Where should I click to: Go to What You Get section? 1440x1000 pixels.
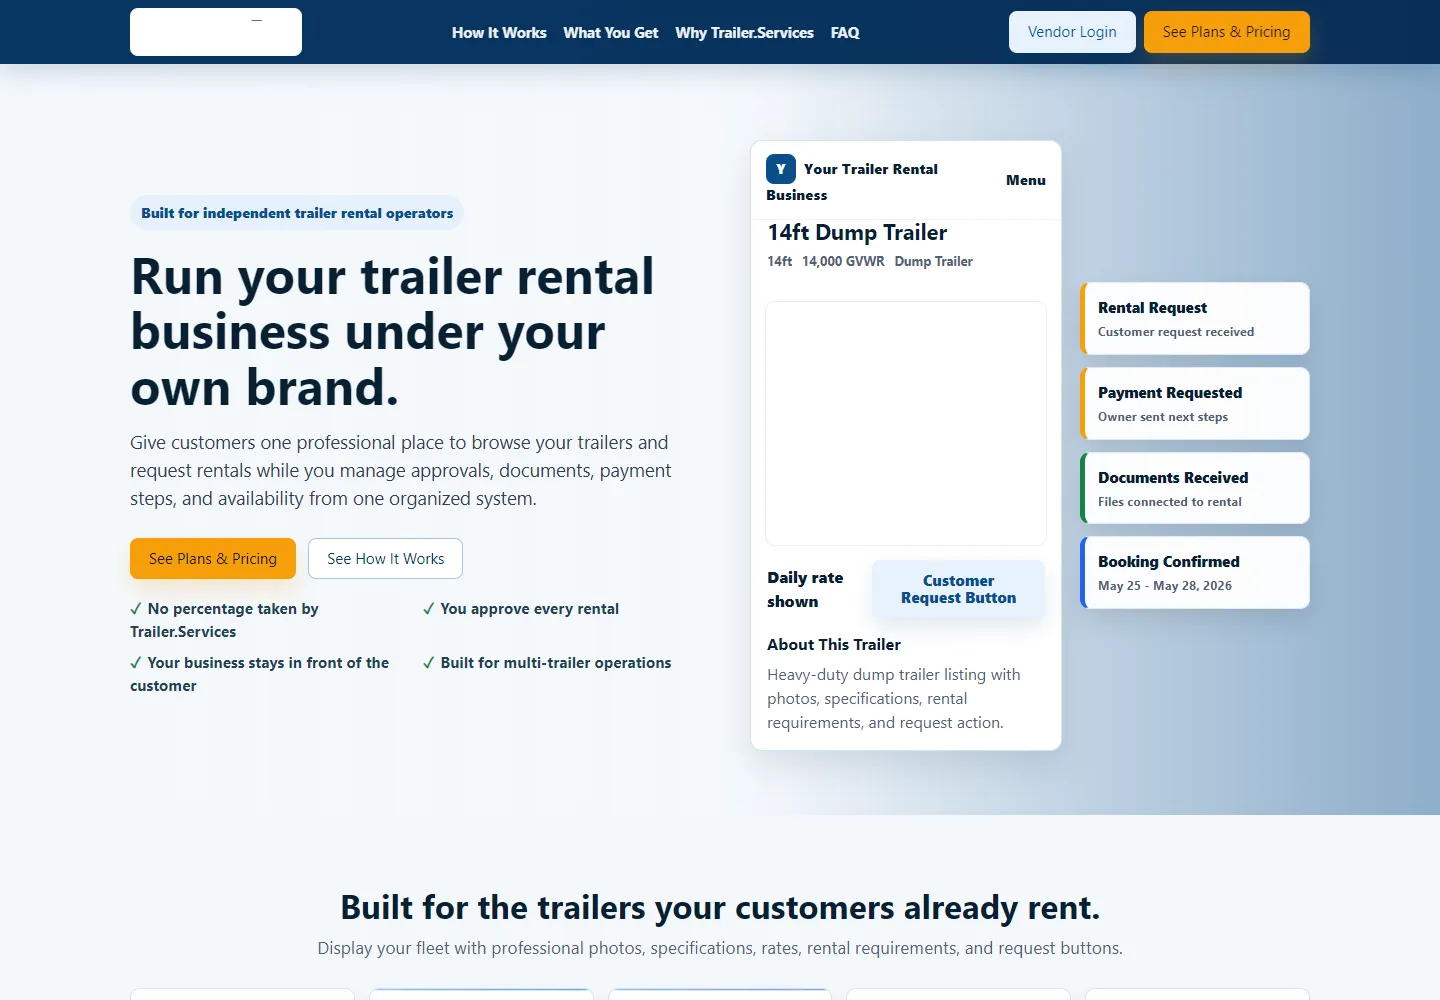coord(611,33)
